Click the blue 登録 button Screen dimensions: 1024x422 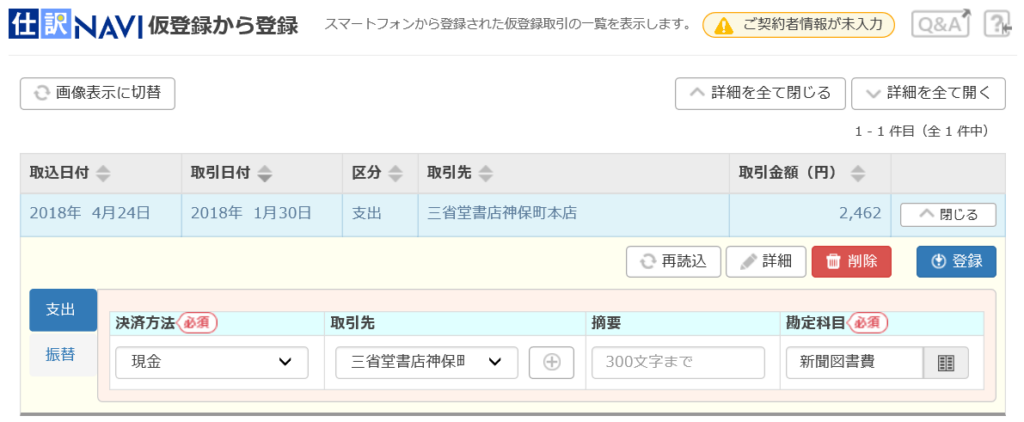coord(957,261)
